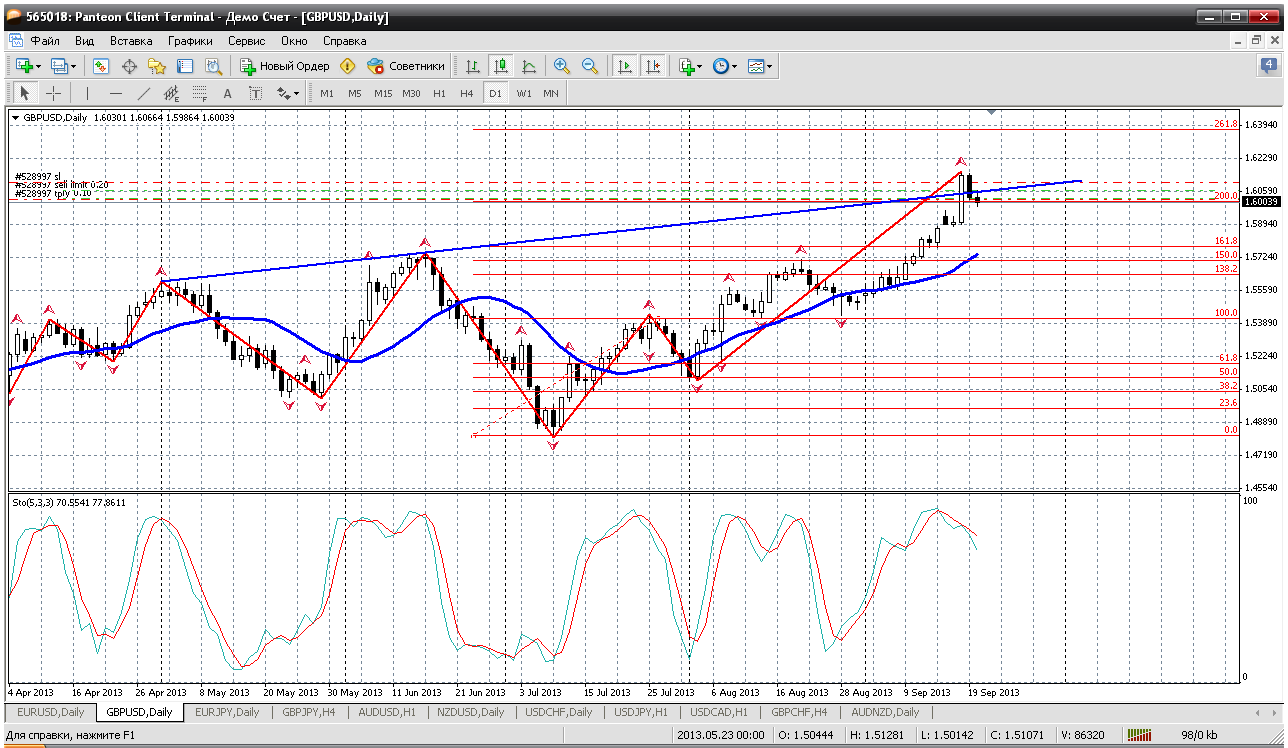Image resolution: width=1288 pixels, height=748 pixels.
Task: Switch chart to bar chart mode
Action: click(473, 66)
